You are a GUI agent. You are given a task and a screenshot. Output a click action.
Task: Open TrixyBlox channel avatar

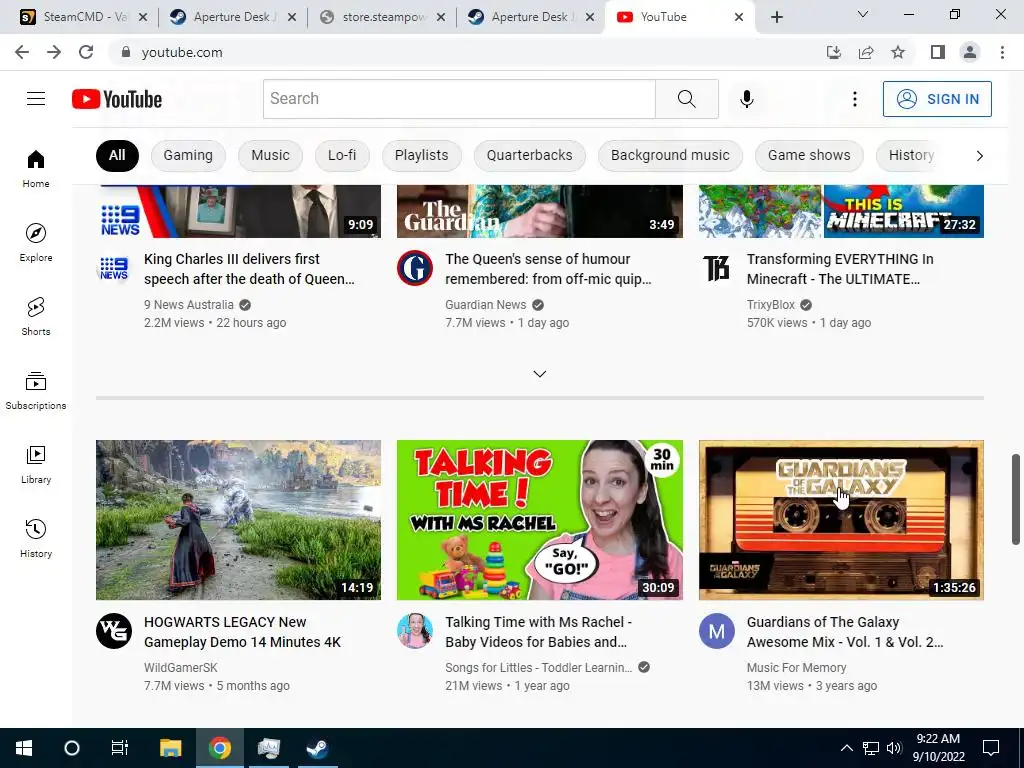coord(716,268)
